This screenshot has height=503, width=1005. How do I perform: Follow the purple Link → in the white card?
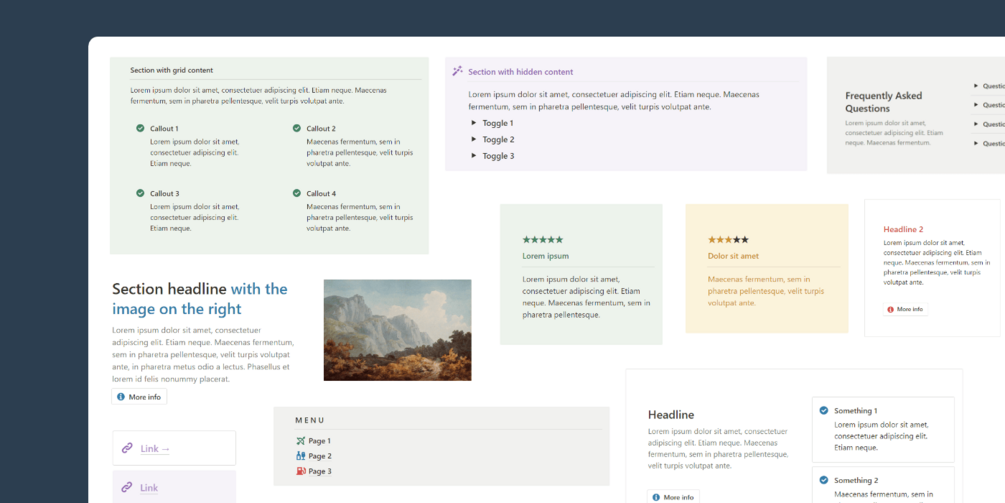click(155, 449)
